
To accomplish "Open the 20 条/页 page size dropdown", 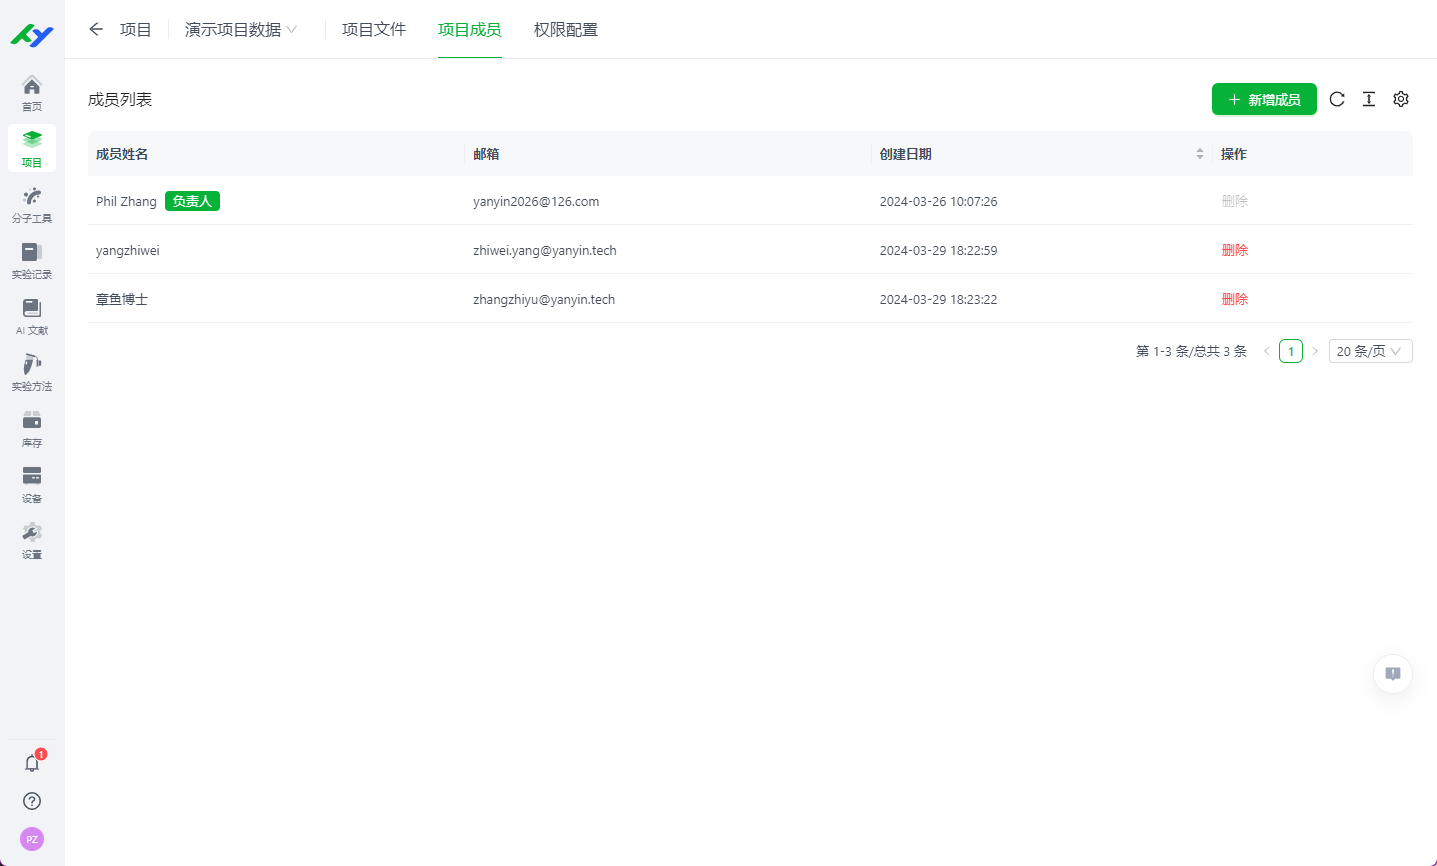I will [1370, 351].
